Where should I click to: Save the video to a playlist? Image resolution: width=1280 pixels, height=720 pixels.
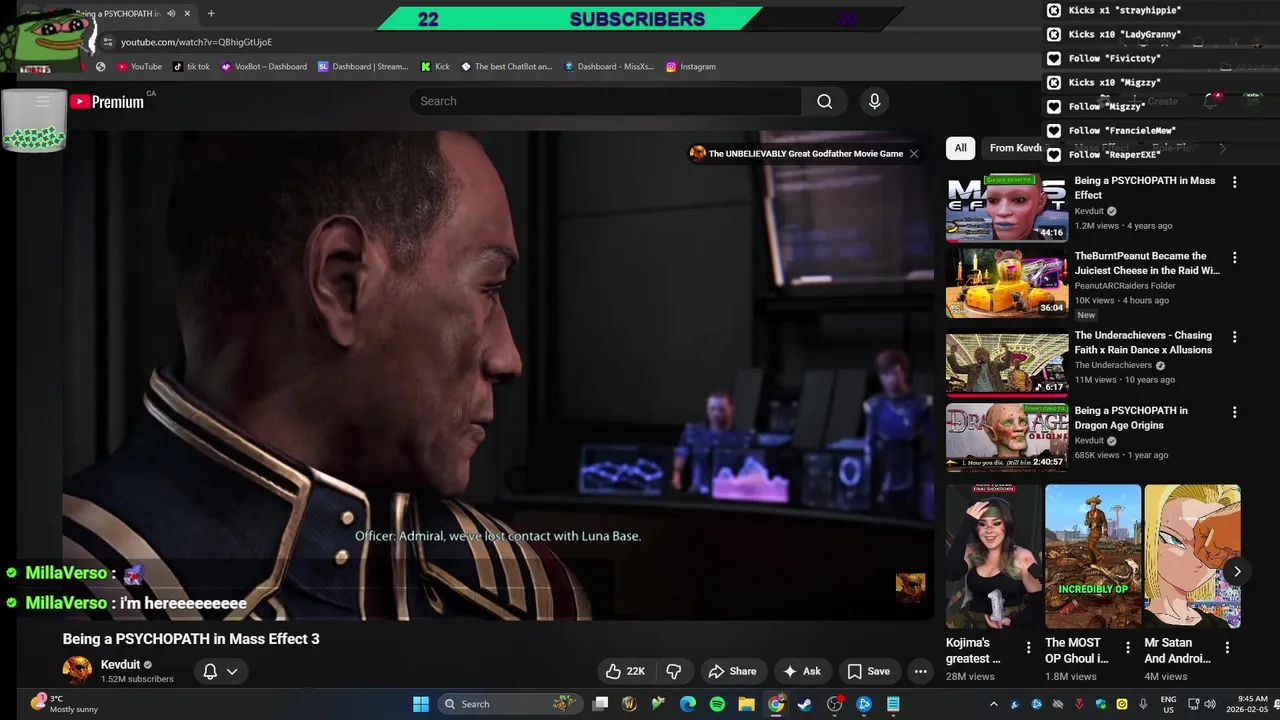[868, 671]
